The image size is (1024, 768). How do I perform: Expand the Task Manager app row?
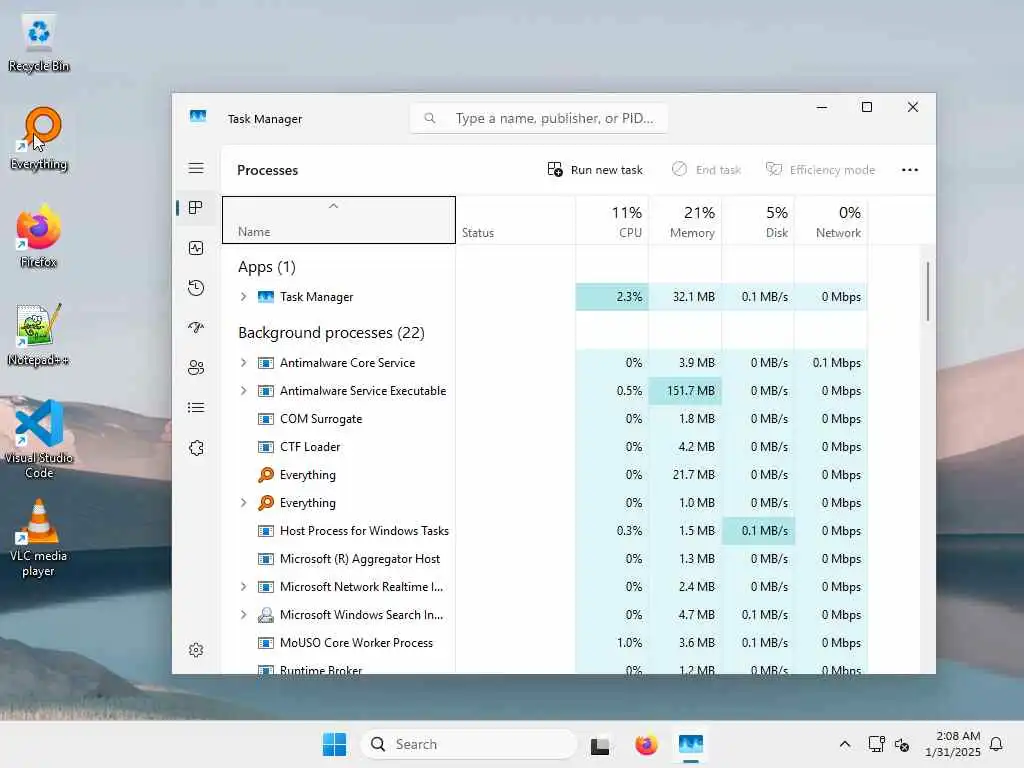coord(243,296)
